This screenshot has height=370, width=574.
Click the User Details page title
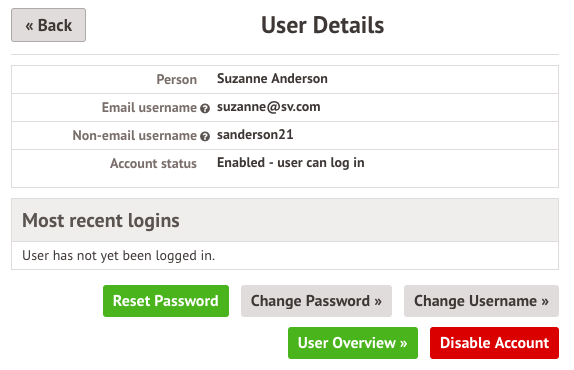323,25
